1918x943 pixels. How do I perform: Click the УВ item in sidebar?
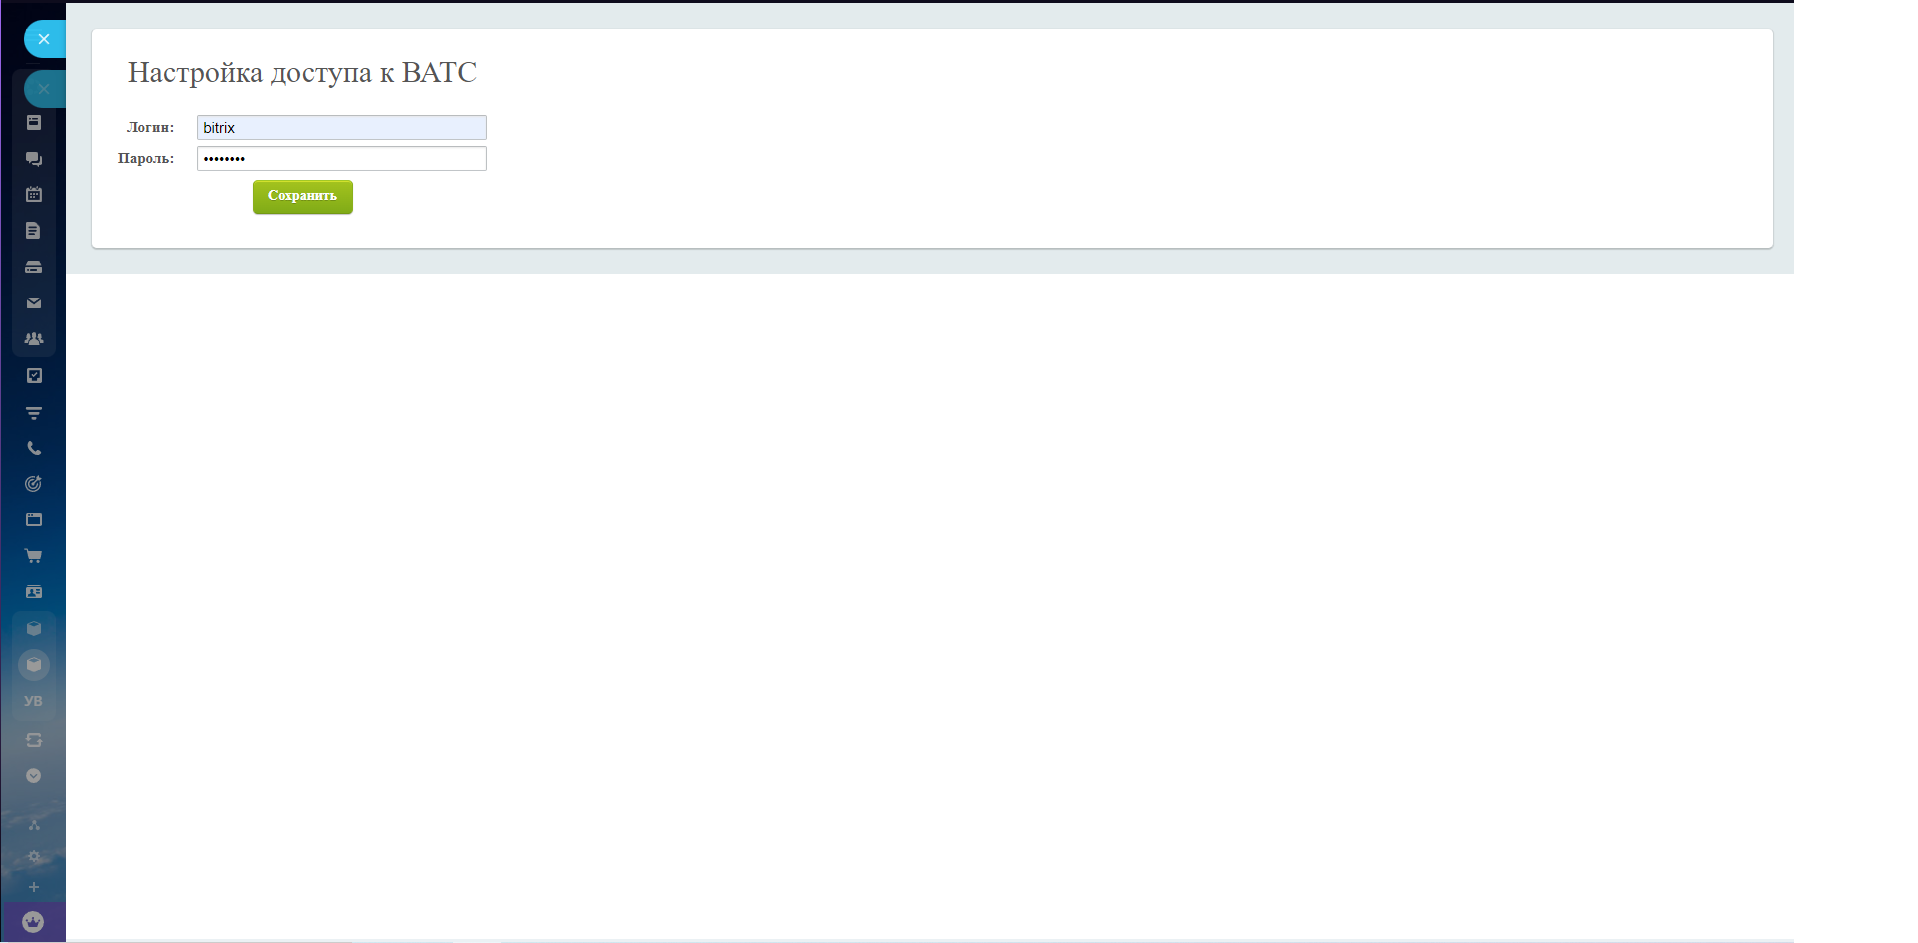click(34, 702)
